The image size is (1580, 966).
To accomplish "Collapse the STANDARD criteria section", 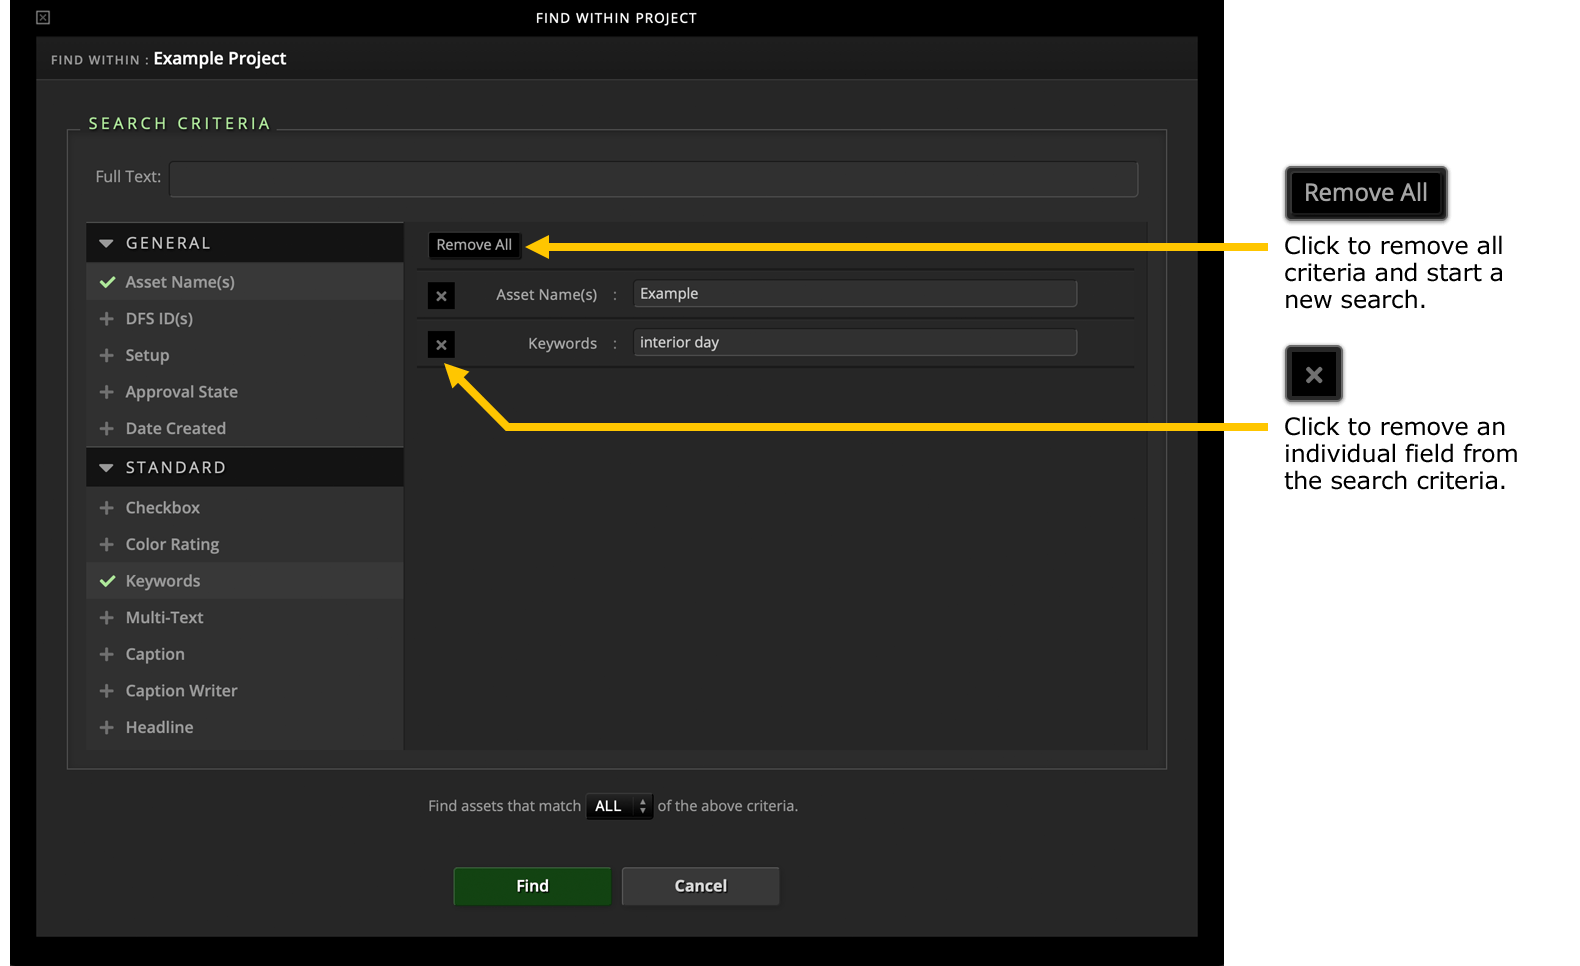I will (x=106, y=467).
